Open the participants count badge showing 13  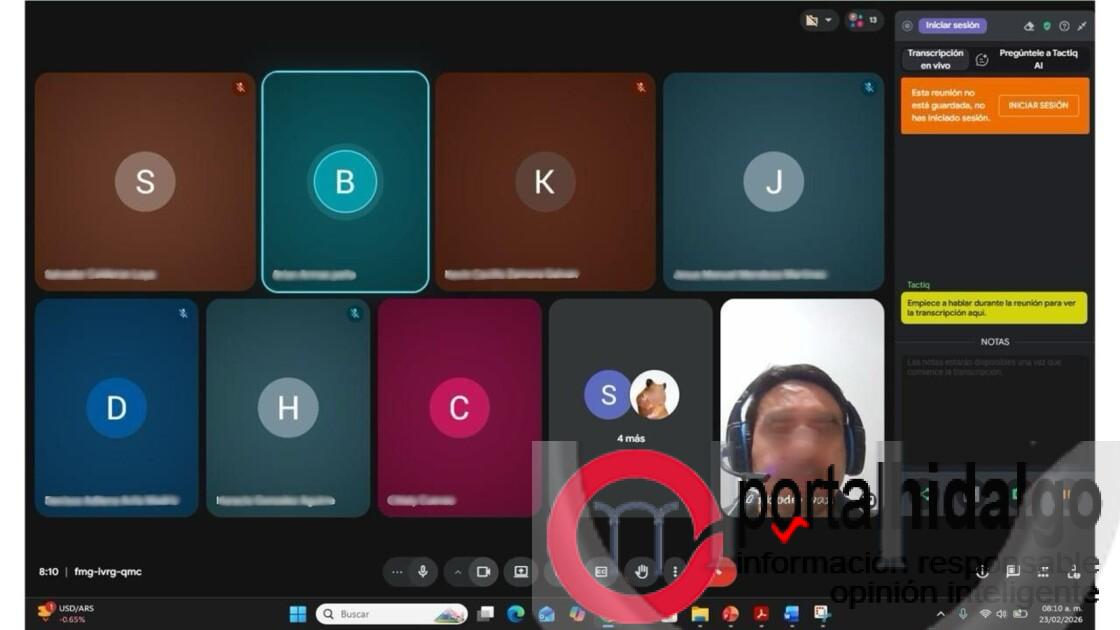(864, 20)
